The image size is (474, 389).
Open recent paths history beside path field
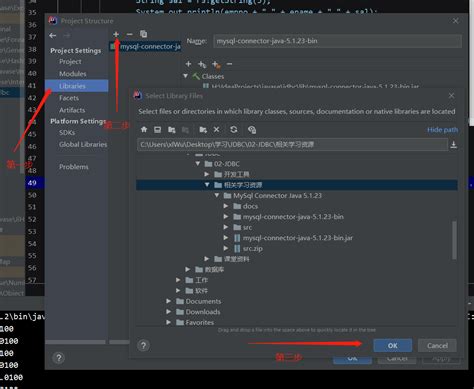click(454, 145)
